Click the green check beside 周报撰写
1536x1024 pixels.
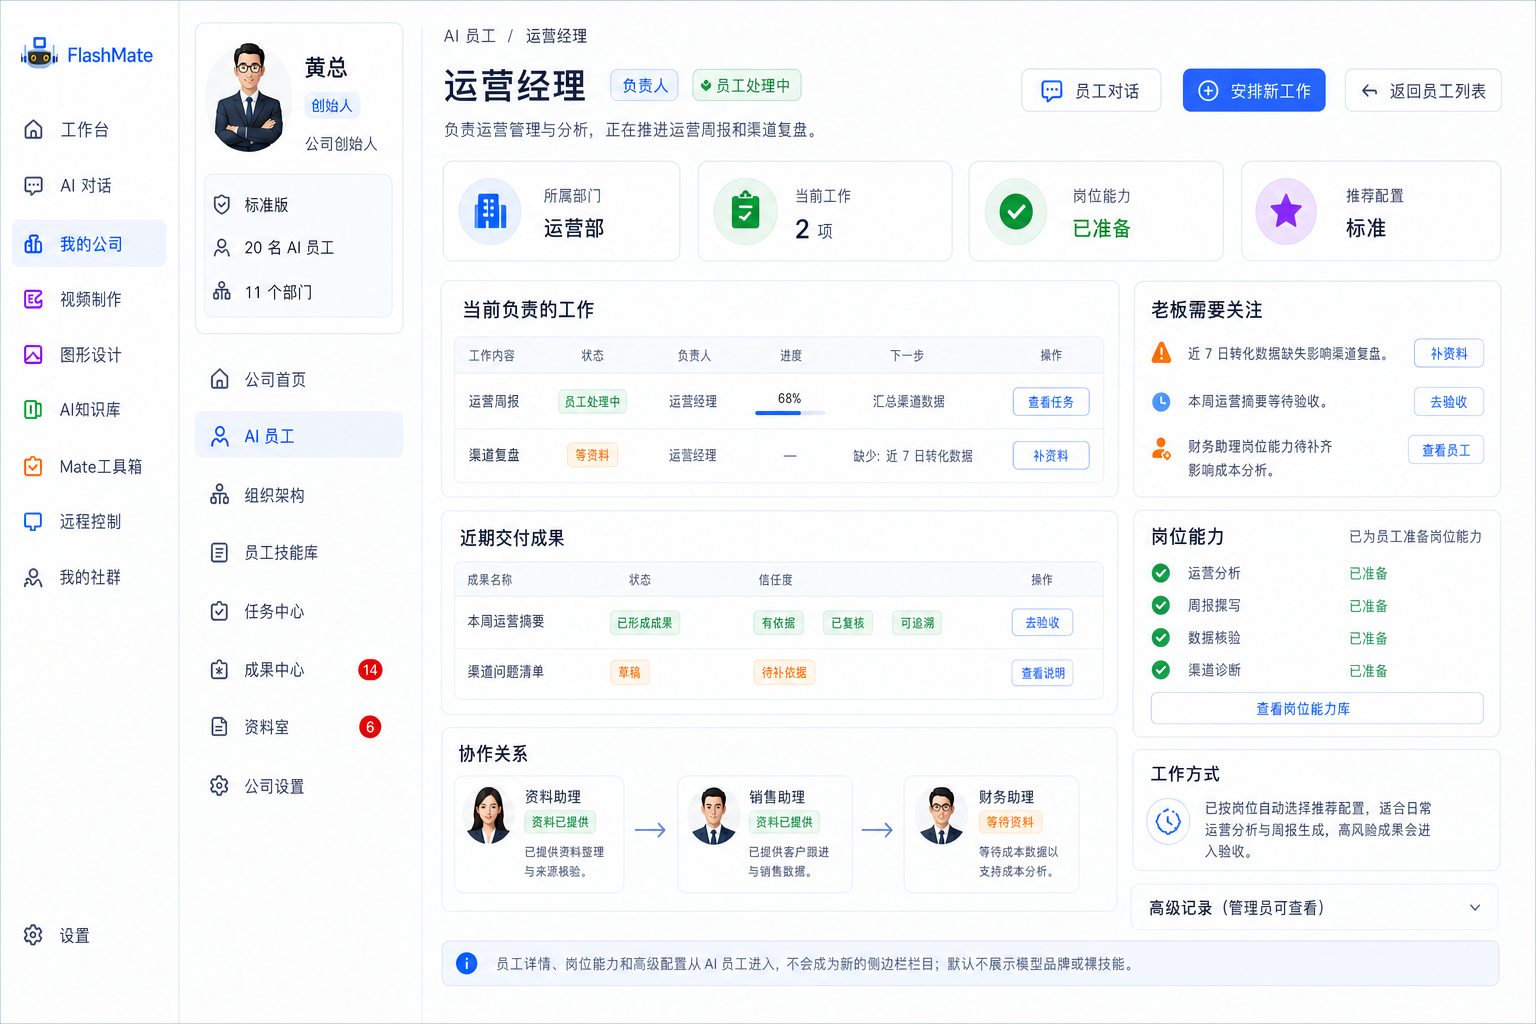coord(1161,605)
